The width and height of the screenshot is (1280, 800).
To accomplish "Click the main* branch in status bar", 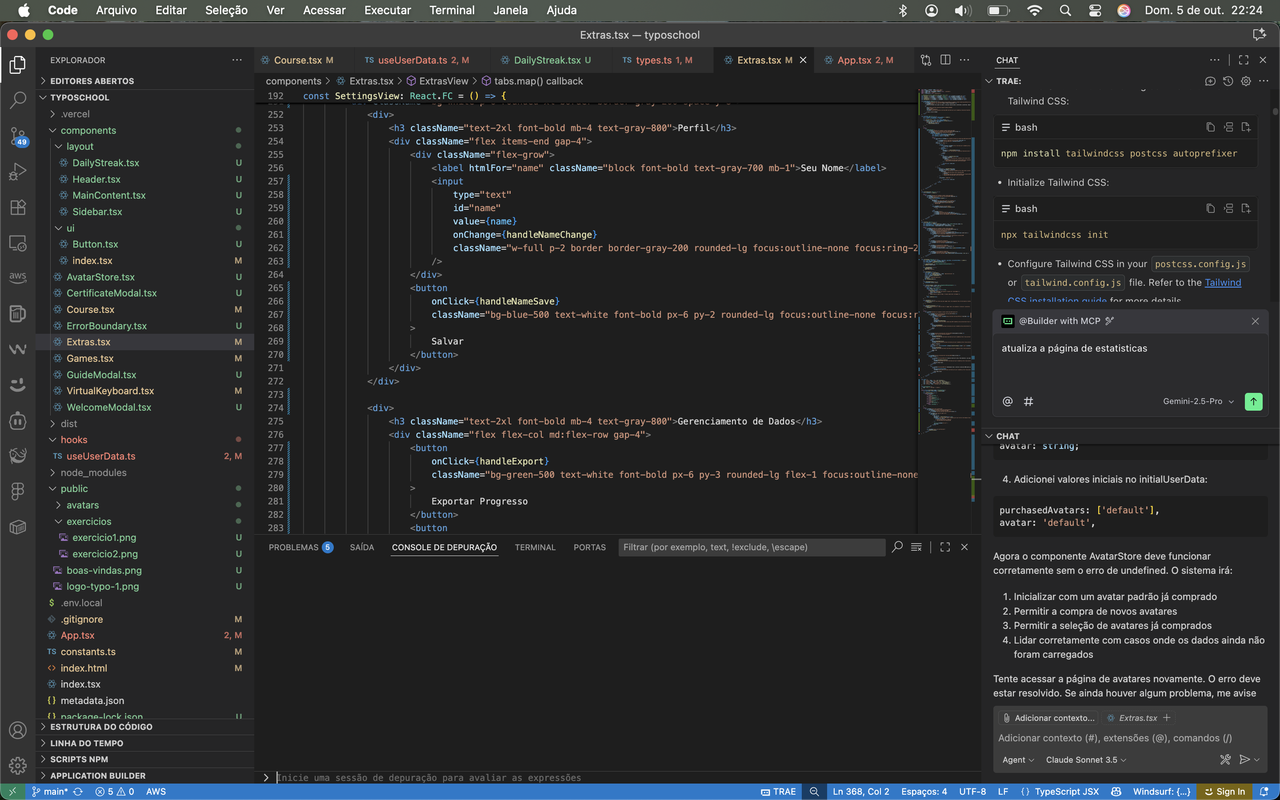I will [x=50, y=791].
